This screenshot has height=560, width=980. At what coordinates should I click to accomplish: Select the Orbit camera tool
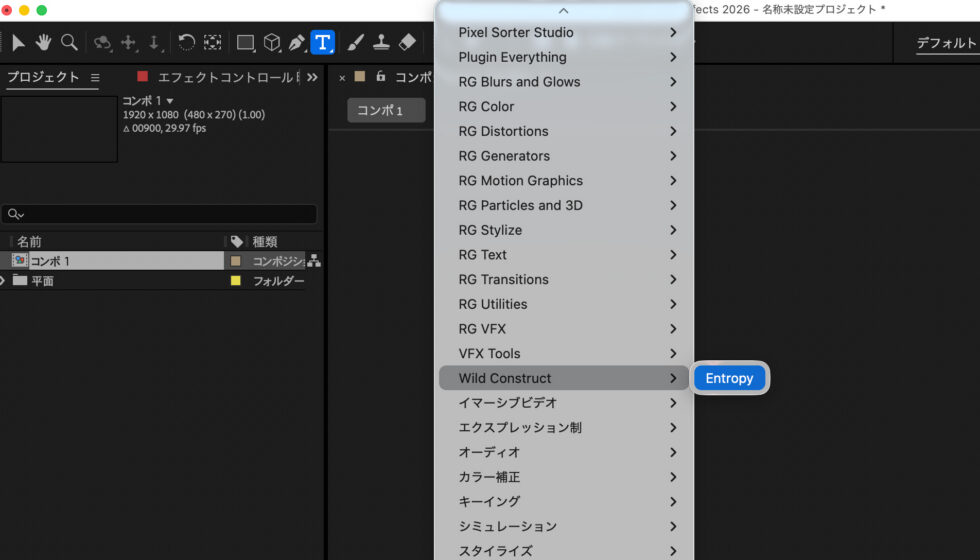coord(102,42)
